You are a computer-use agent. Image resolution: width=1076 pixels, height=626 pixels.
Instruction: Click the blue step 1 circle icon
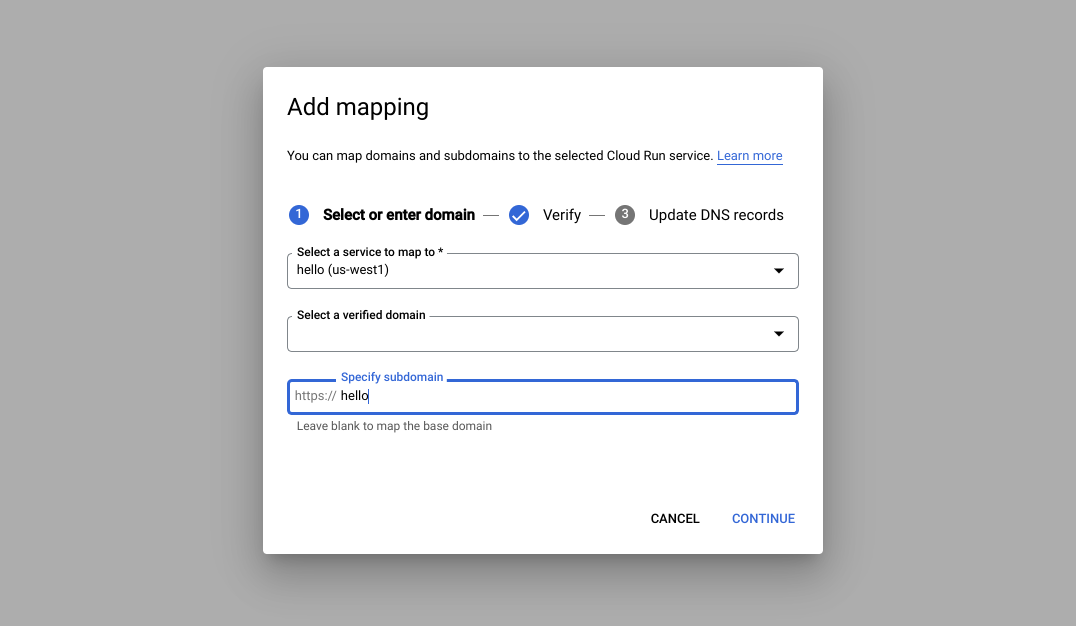click(x=298, y=214)
